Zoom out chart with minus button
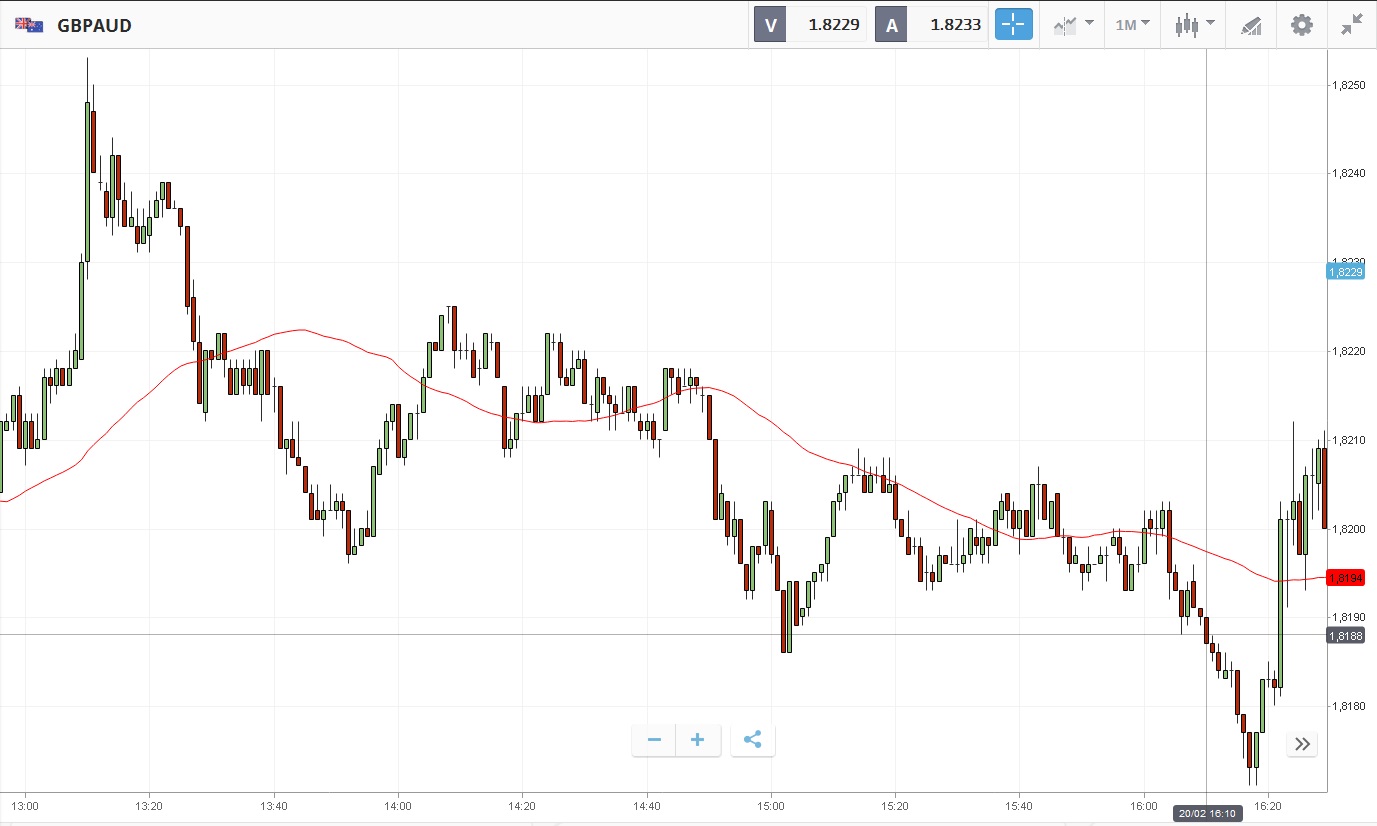 click(x=654, y=740)
